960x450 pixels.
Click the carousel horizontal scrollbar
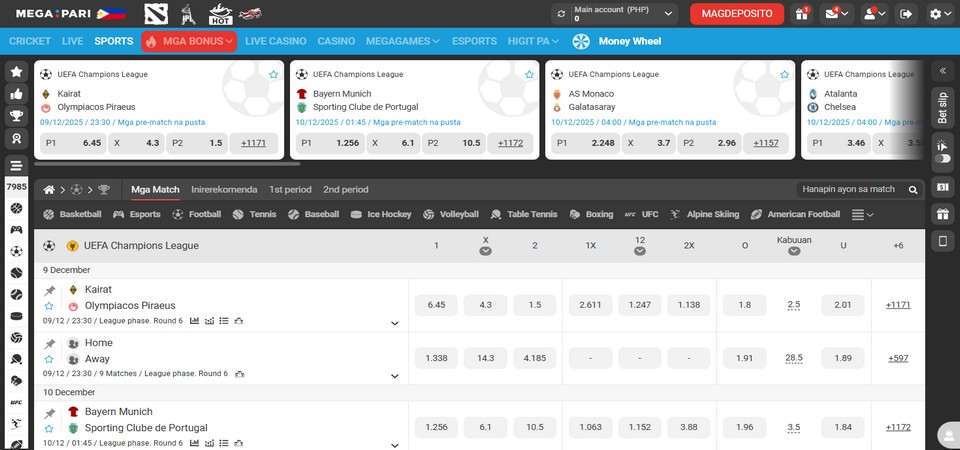click(167, 164)
